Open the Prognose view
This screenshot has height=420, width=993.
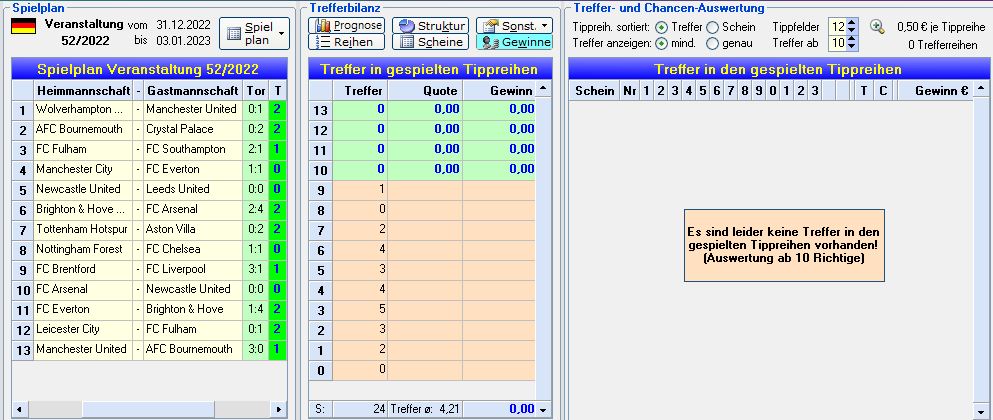click(x=346, y=25)
